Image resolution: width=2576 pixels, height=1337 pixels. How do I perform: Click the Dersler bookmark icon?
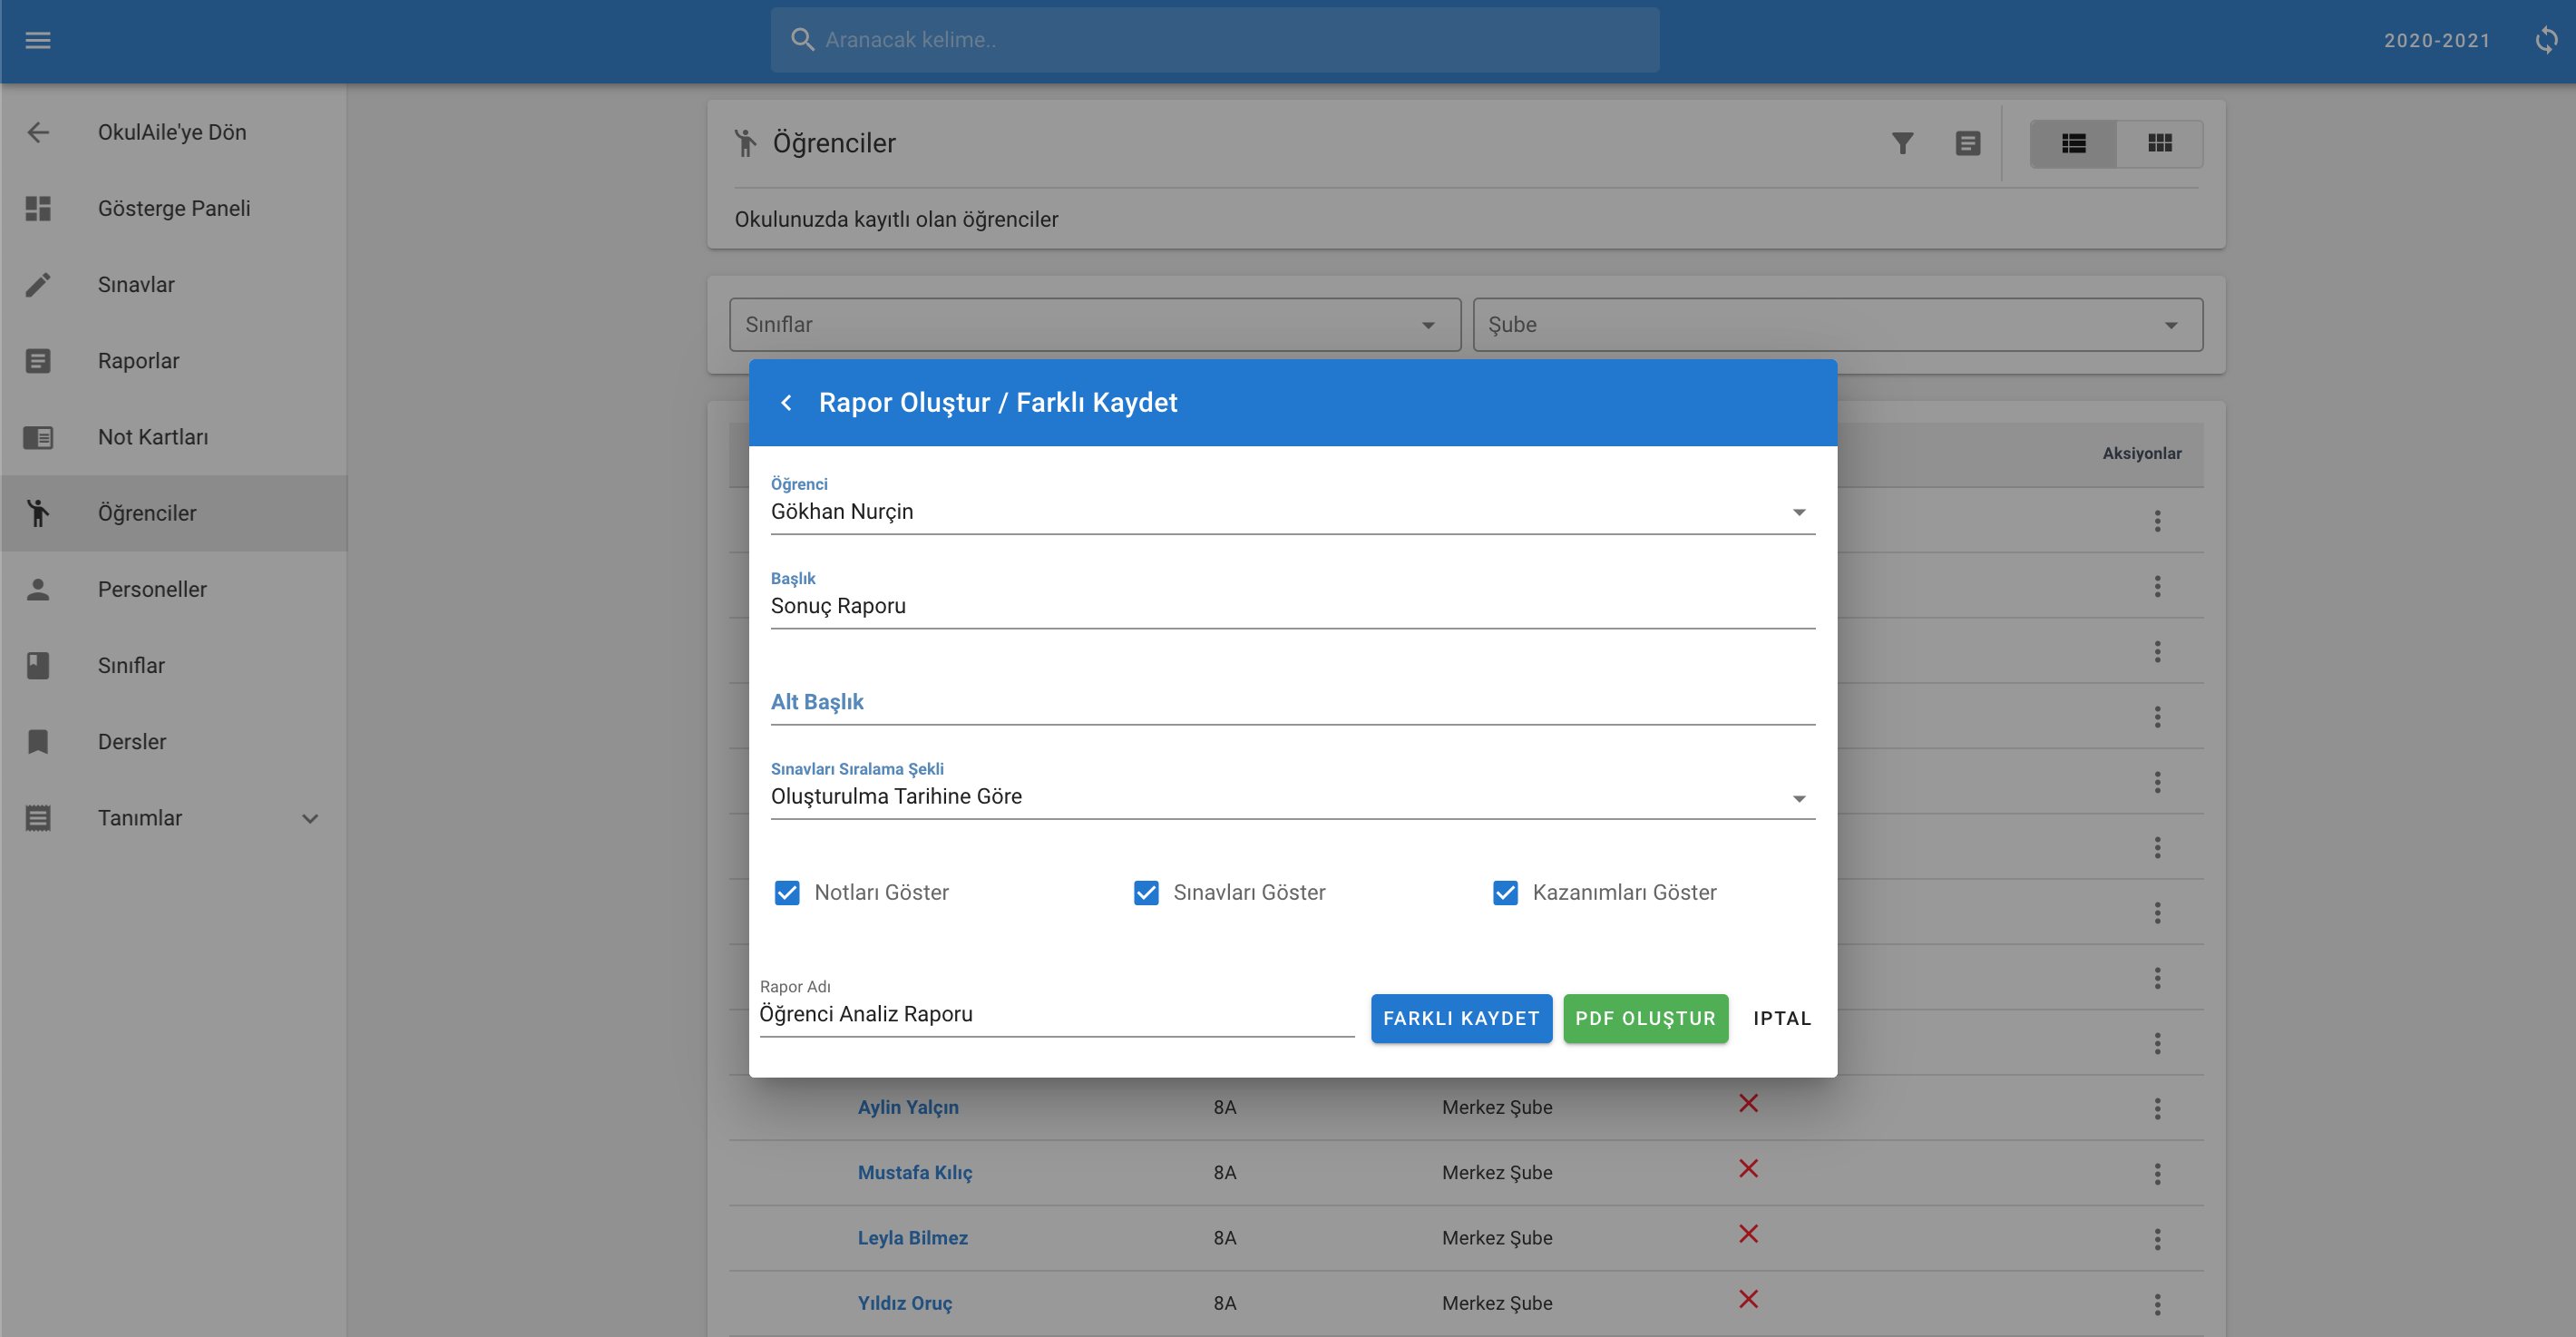(38, 741)
